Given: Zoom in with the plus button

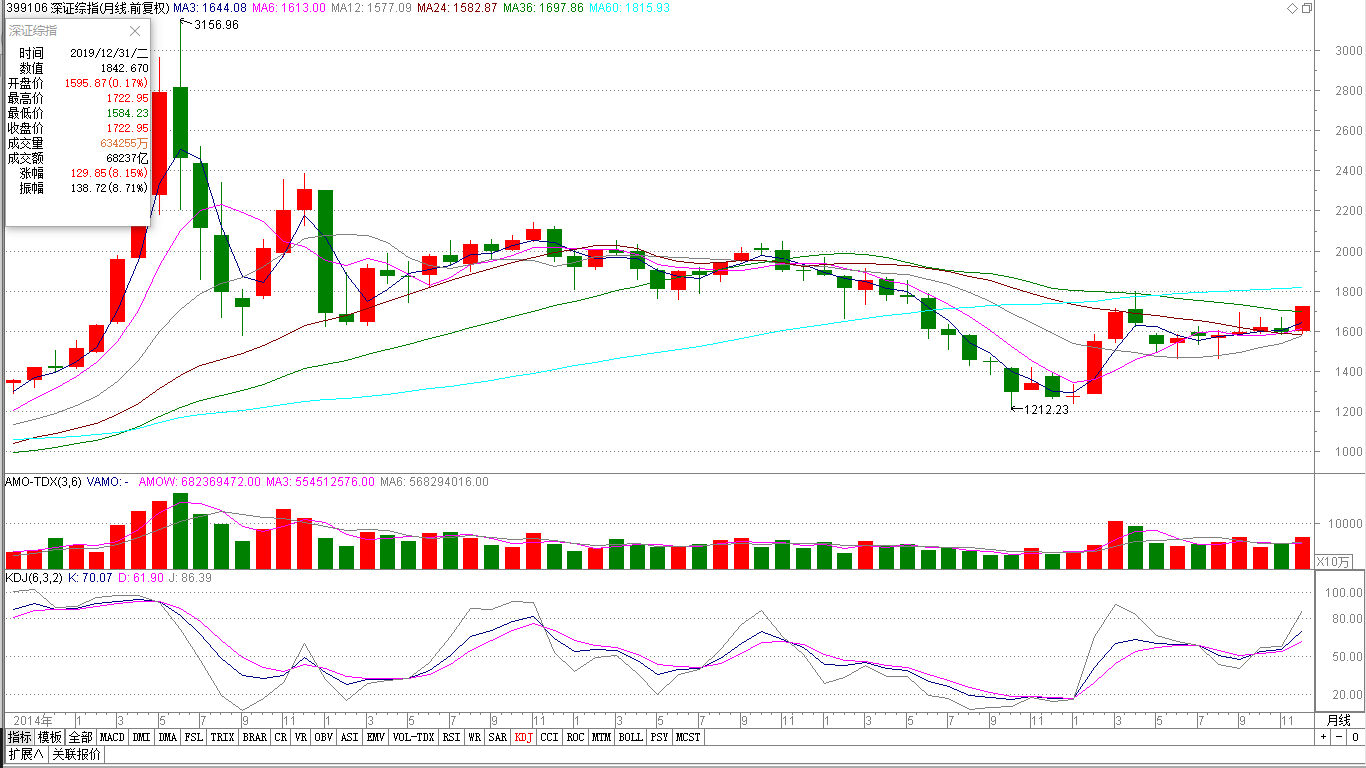Looking at the screenshot, I should tap(1323, 737).
